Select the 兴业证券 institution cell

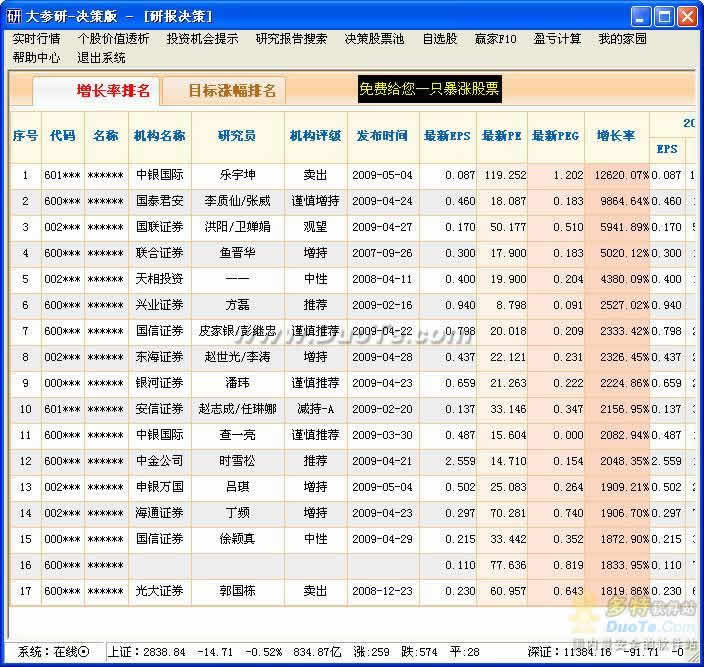click(x=160, y=305)
